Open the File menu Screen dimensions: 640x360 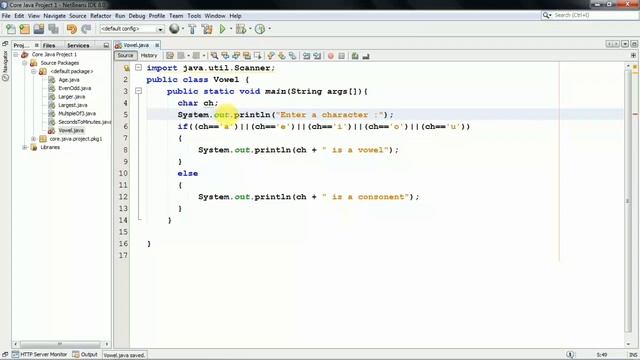pos(6,16)
